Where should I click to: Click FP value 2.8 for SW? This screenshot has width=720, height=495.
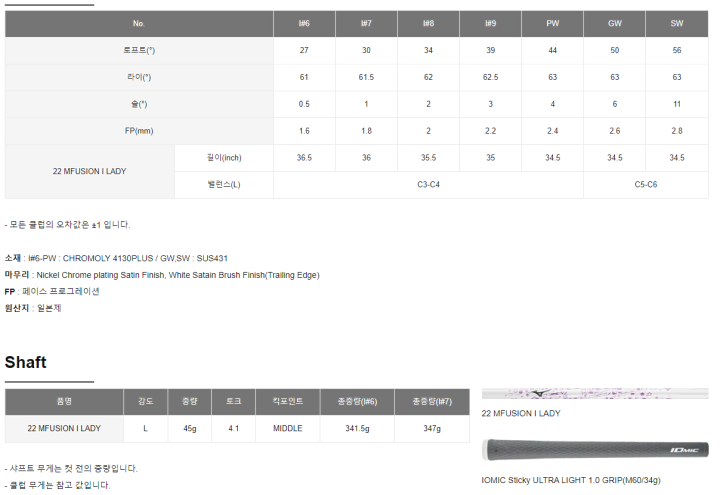[x=677, y=131]
